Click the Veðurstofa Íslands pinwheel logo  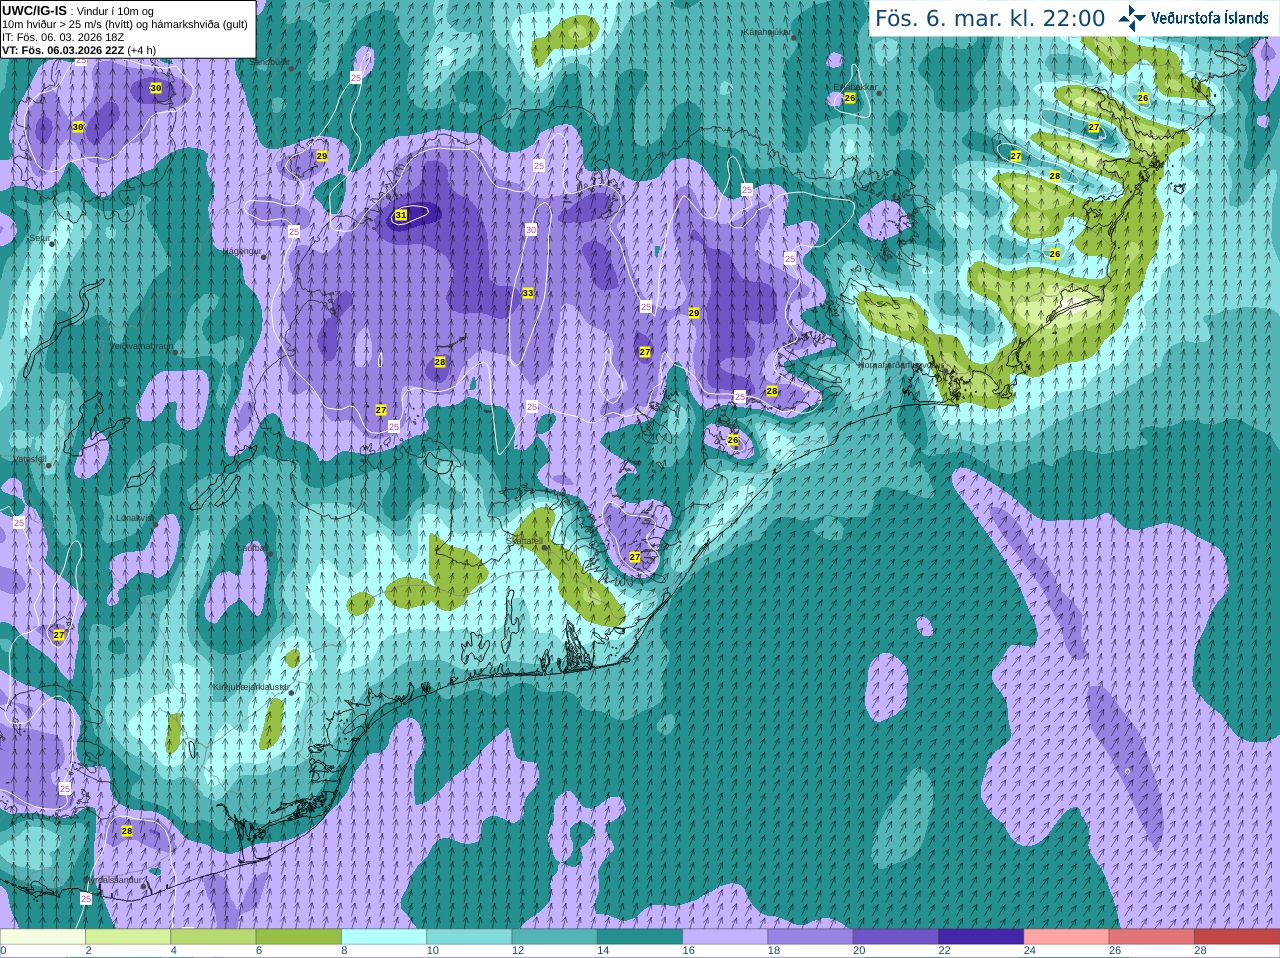coord(1132,18)
